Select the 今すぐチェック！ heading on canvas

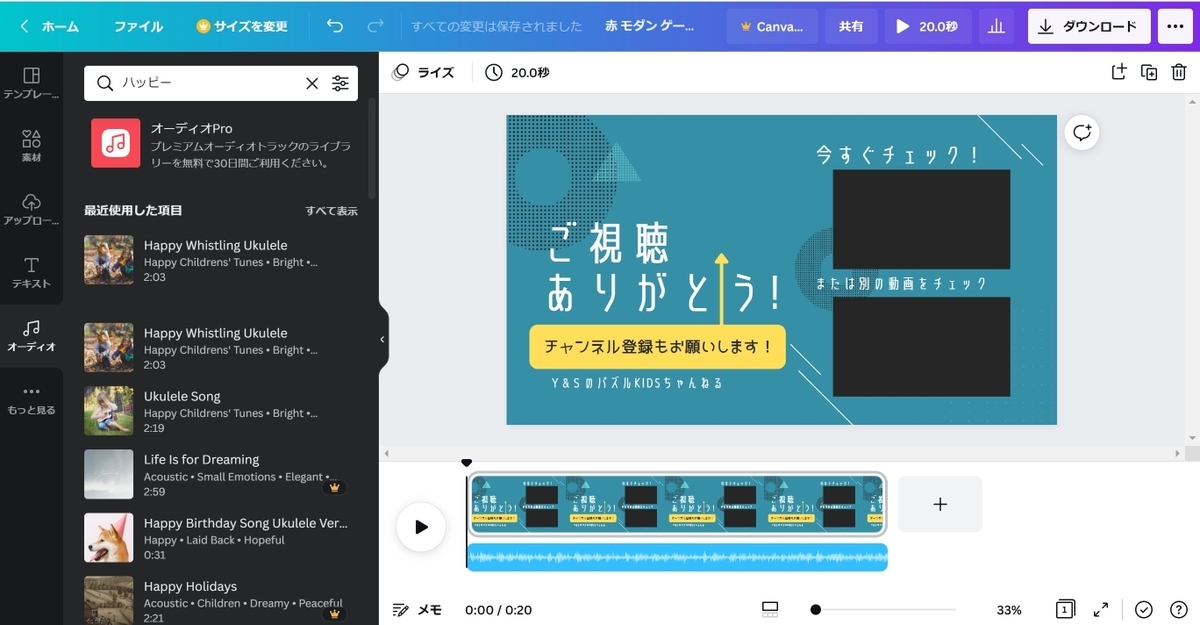[898, 155]
